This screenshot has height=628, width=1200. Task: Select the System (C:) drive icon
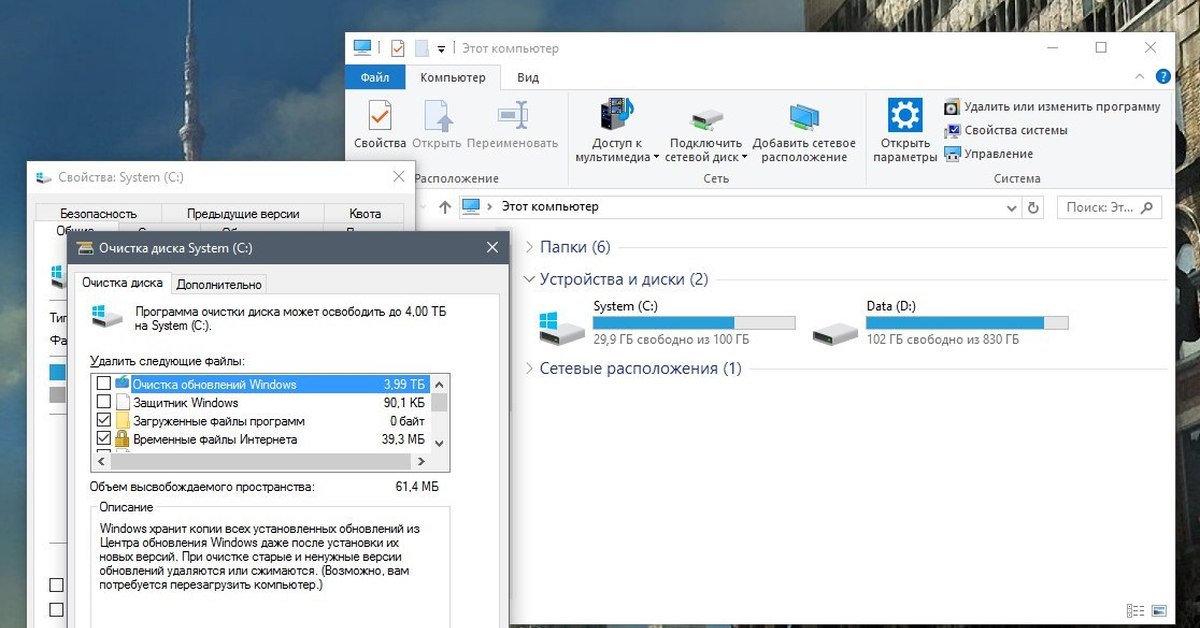tap(561, 327)
